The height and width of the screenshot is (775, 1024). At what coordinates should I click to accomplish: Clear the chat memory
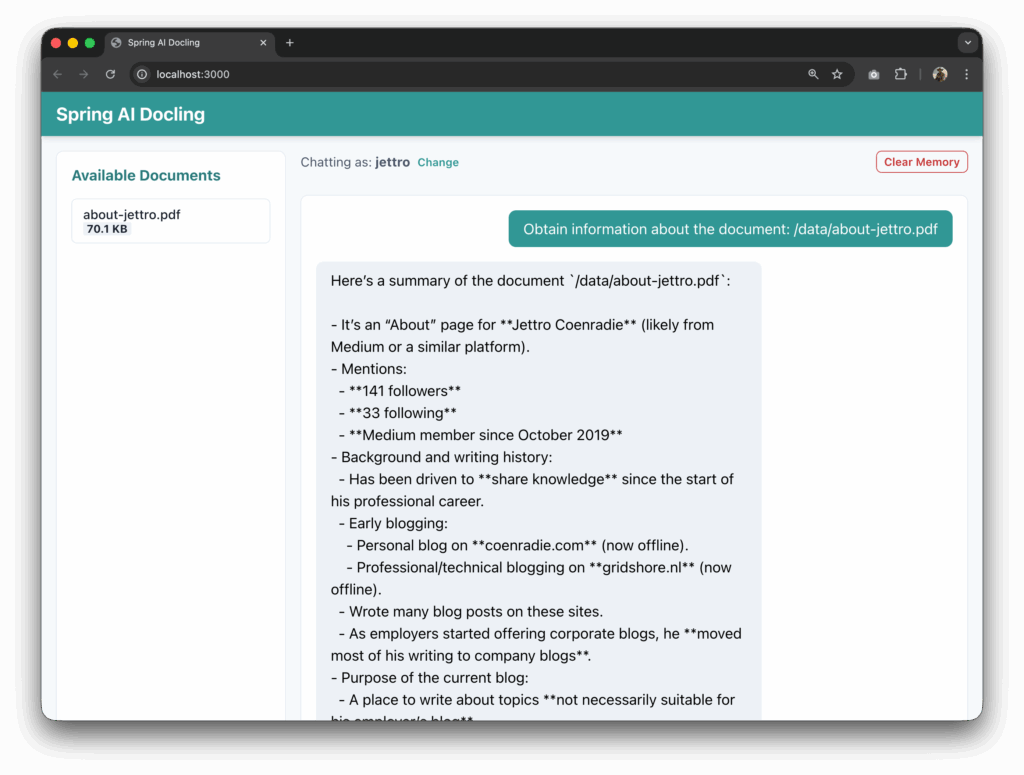point(921,161)
